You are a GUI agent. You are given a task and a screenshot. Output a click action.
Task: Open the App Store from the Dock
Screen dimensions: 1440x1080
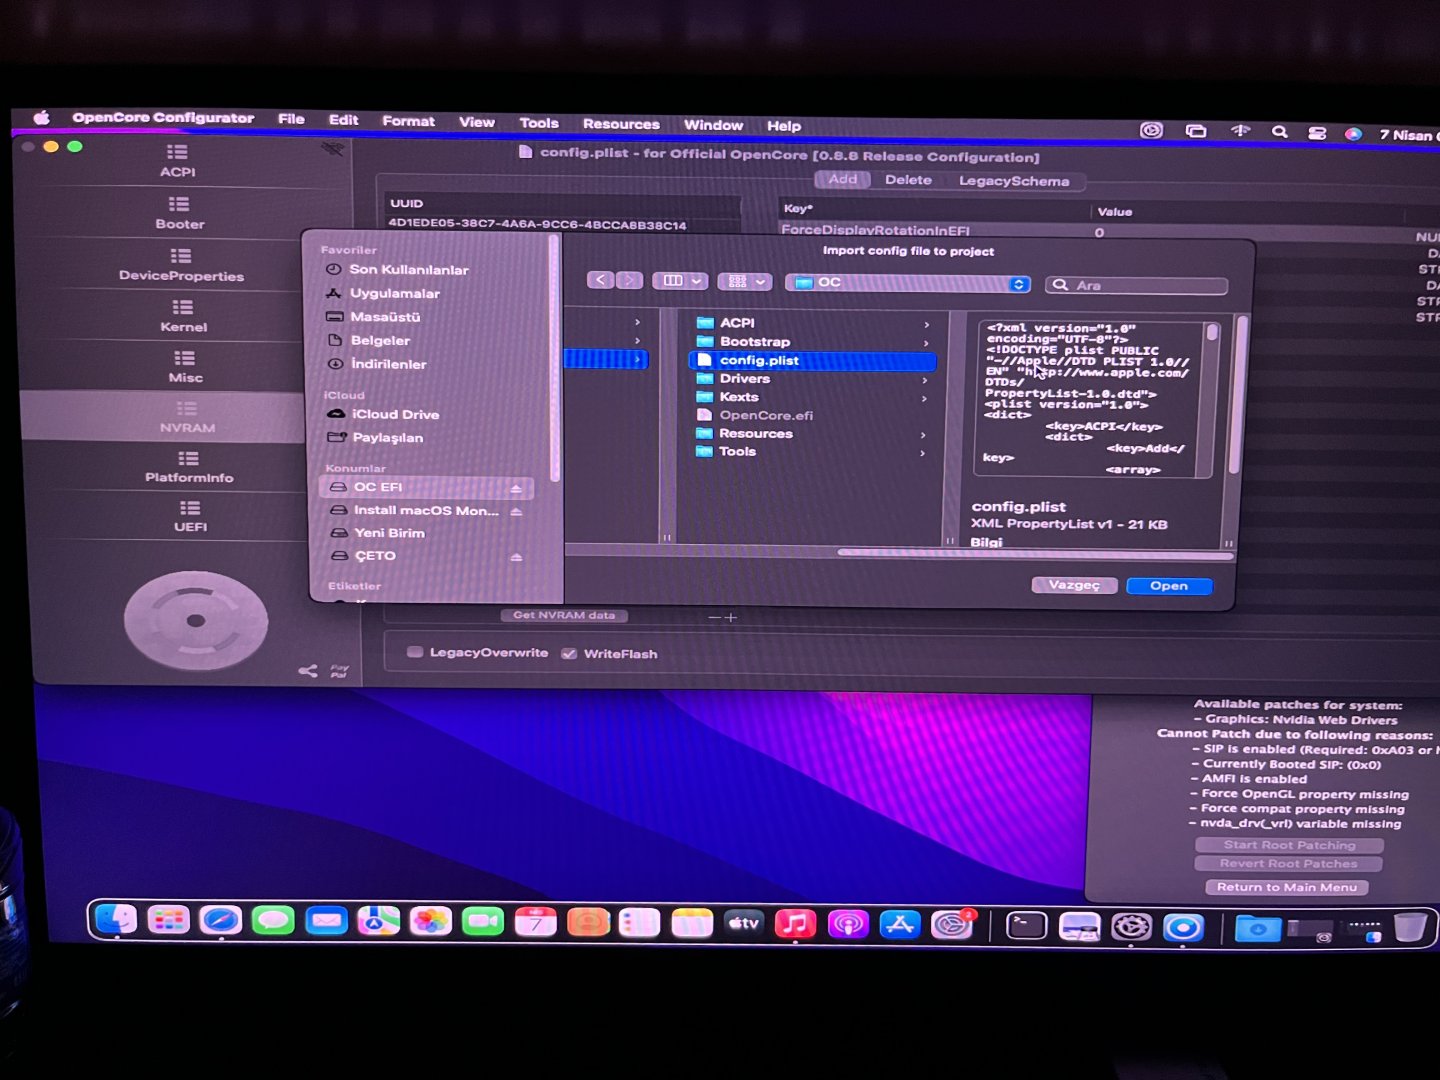pyautogui.click(x=900, y=925)
